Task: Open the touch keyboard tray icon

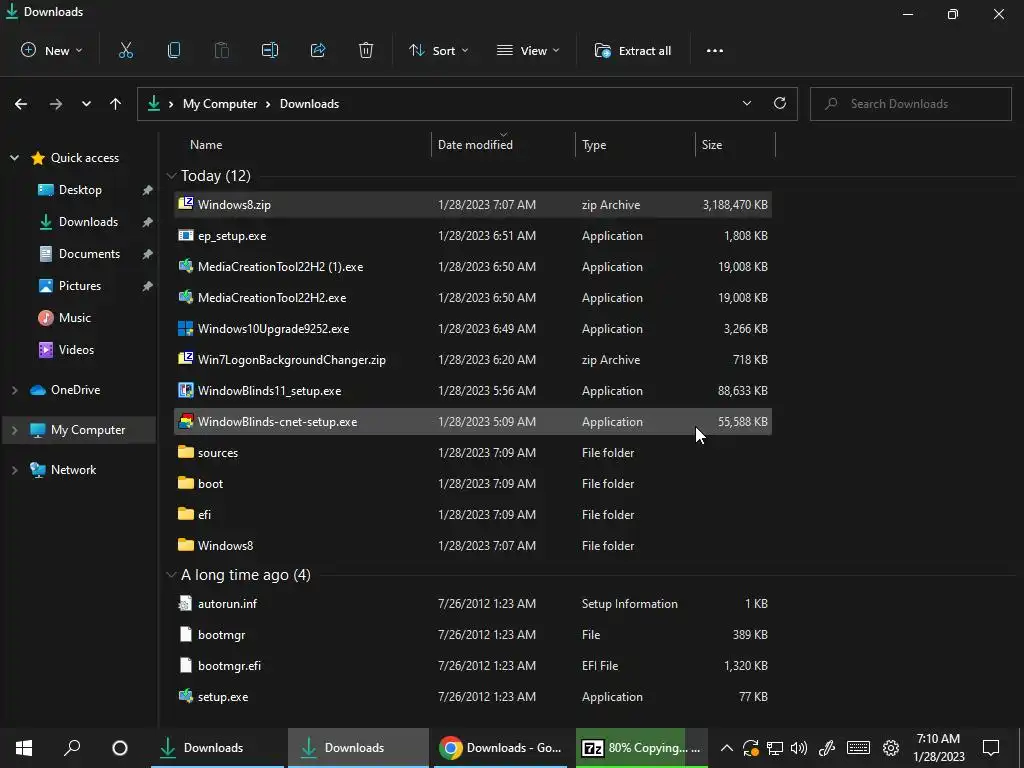Action: tap(858, 748)
